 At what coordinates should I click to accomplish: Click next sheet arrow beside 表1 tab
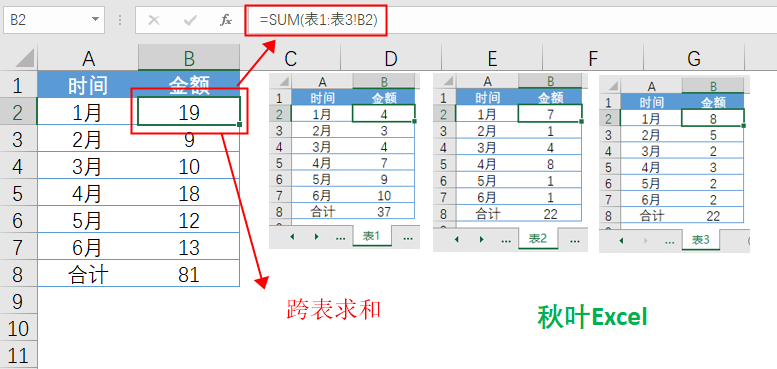[316, 237]
